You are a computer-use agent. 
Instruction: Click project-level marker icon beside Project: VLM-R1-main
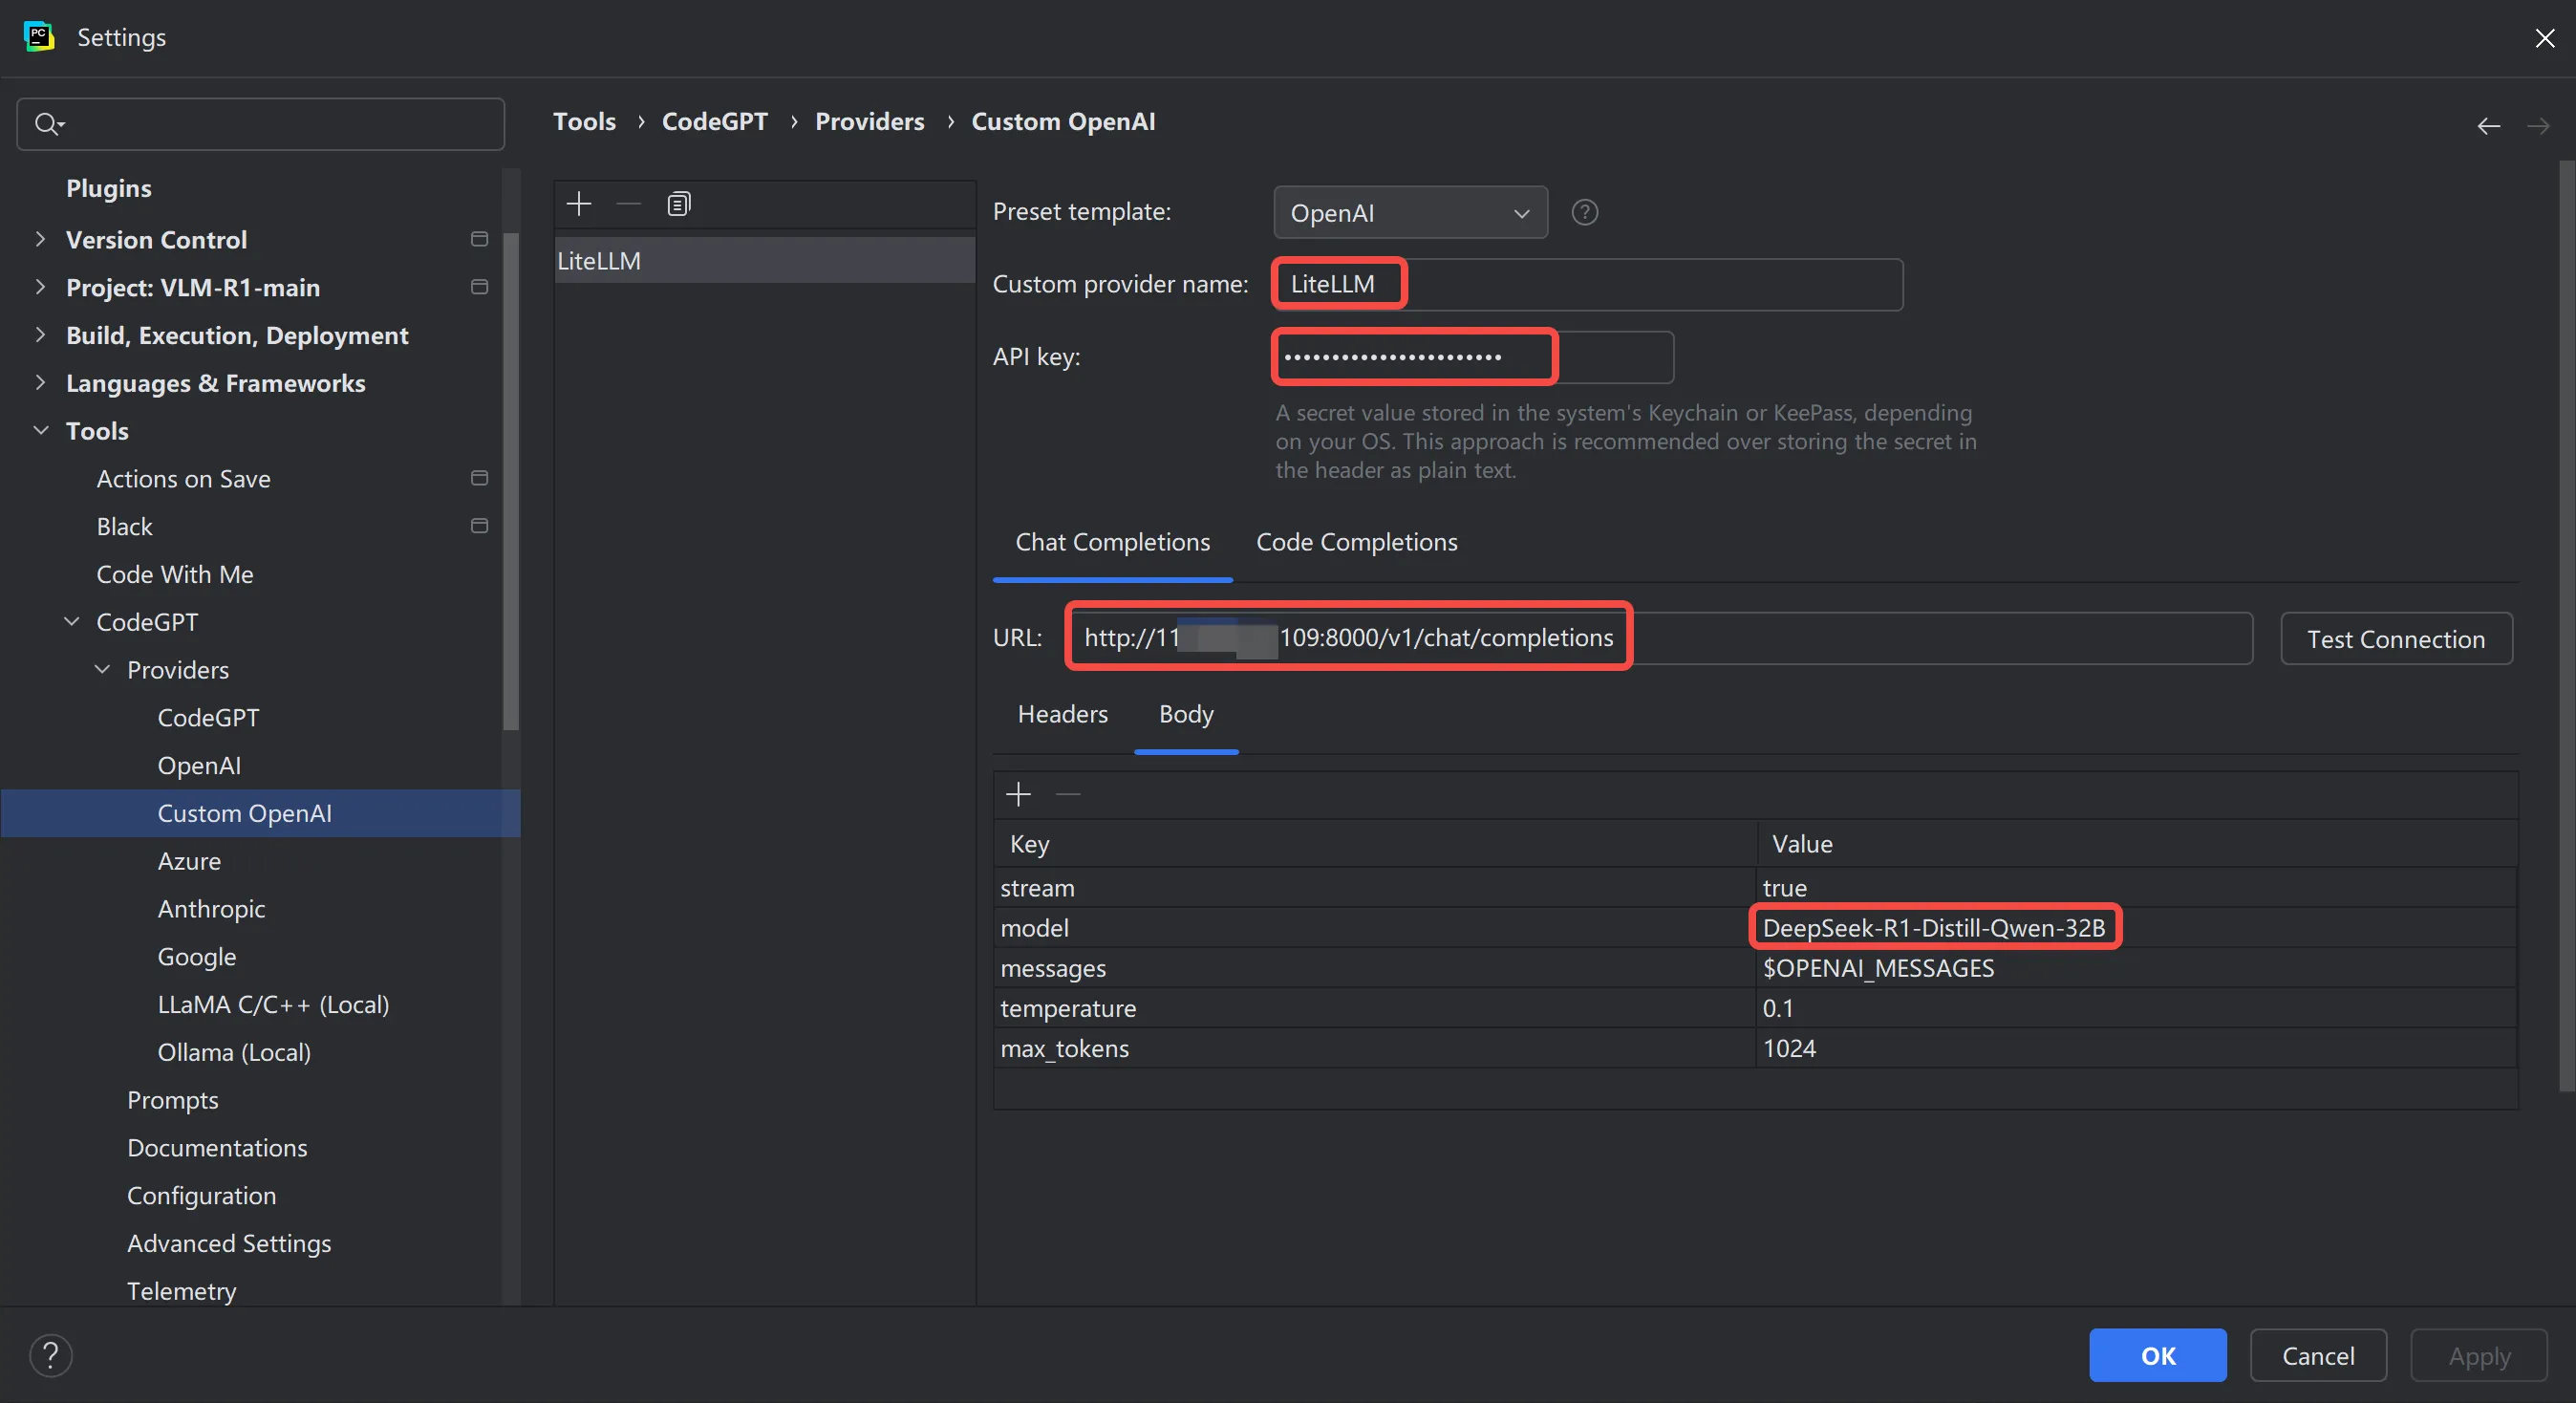(x=479, y=288)
